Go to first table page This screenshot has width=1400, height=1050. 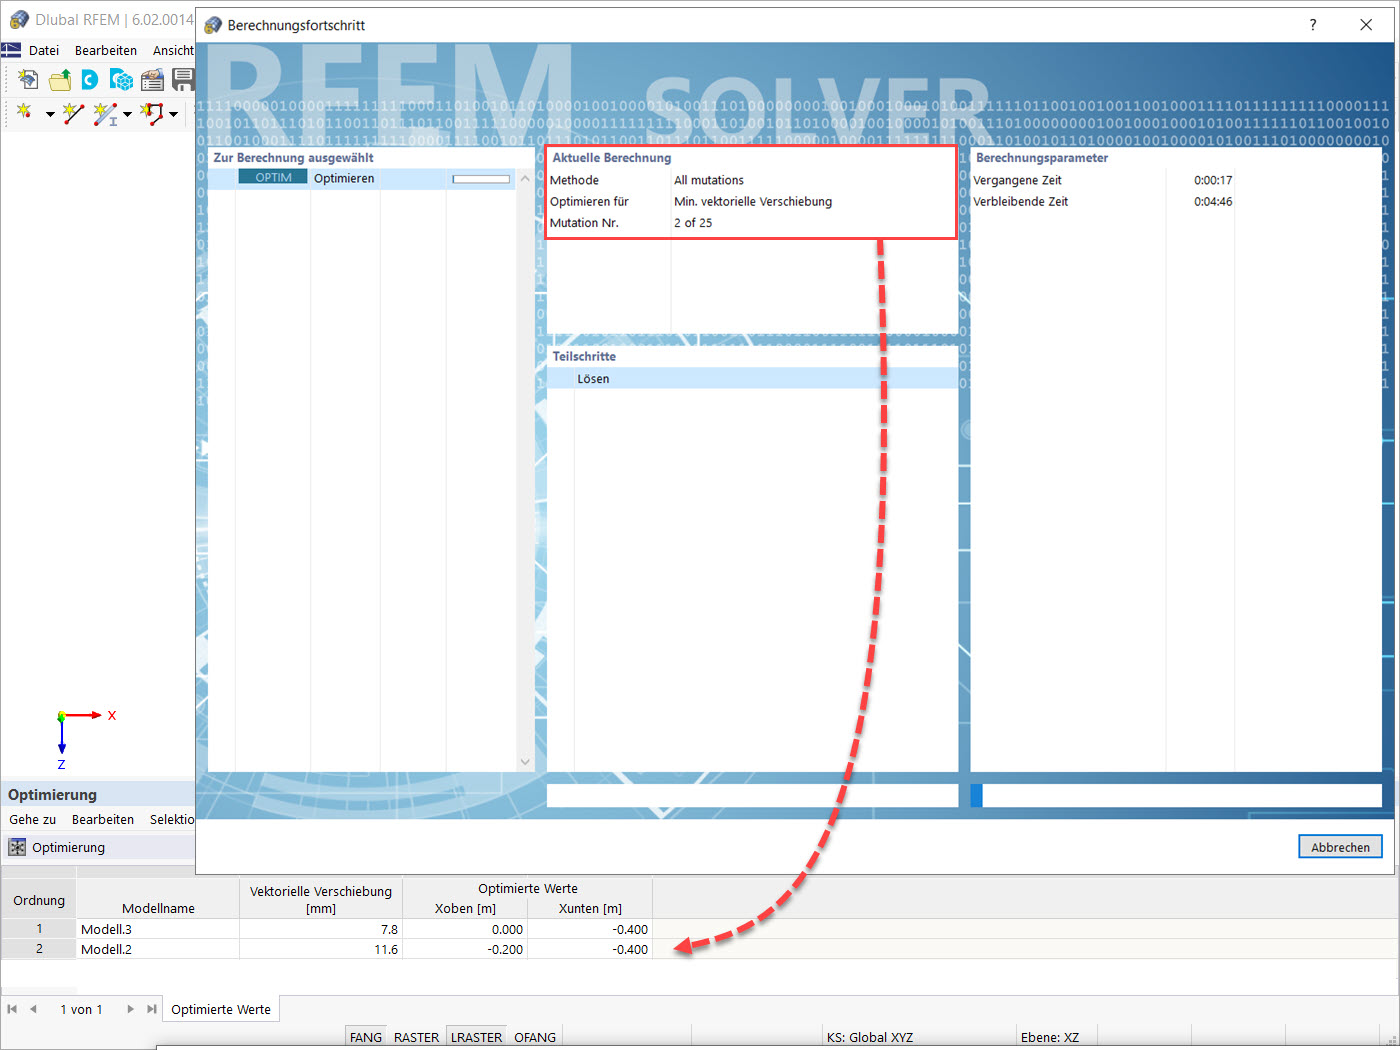click(12, 1009)
